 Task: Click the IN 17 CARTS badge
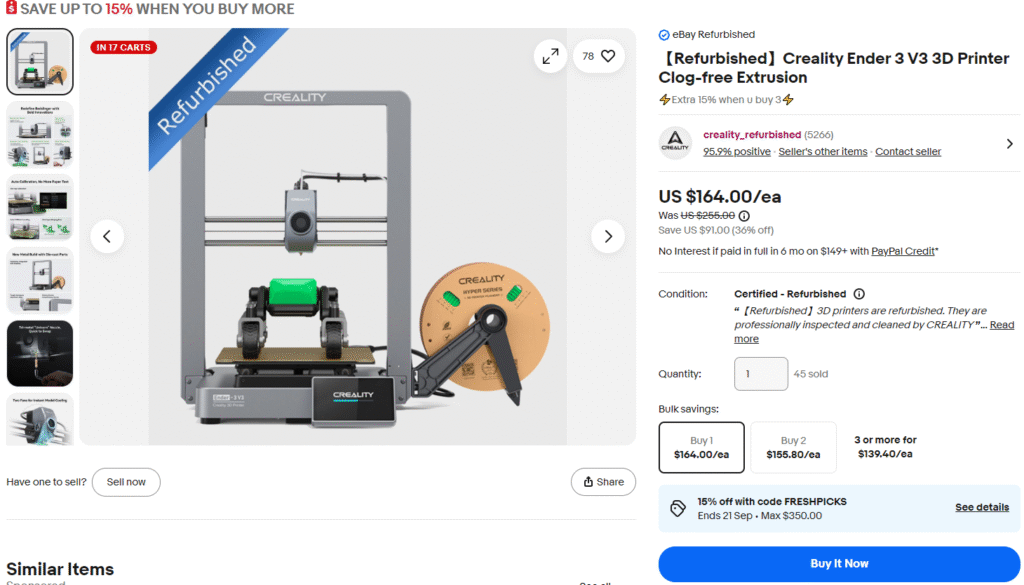pos(123,47)
